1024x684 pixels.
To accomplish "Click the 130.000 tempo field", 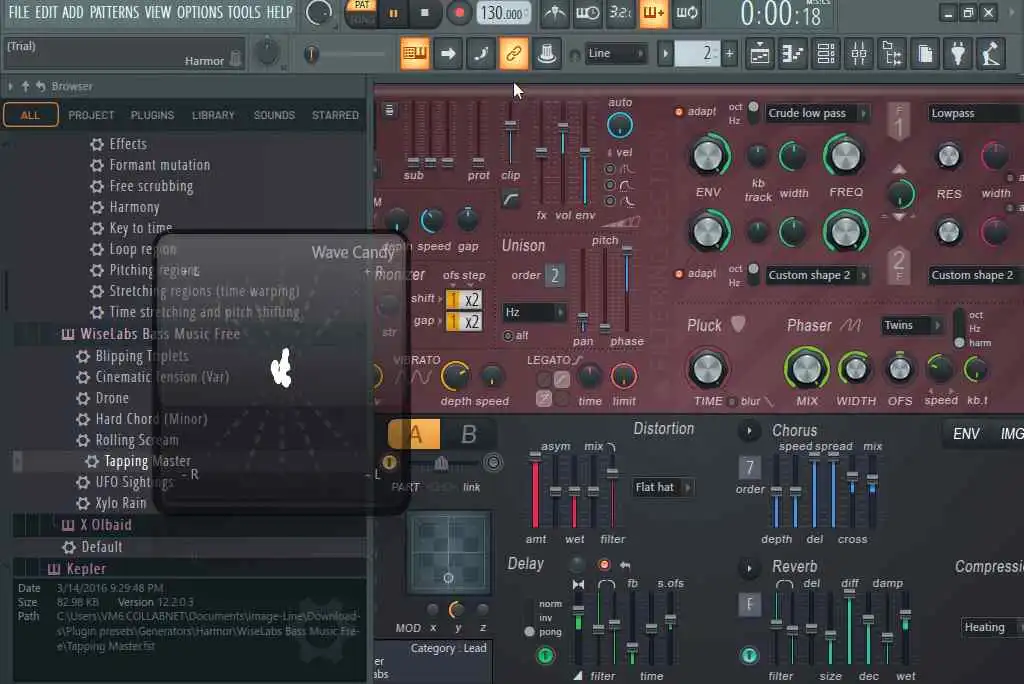I will 502,13.
